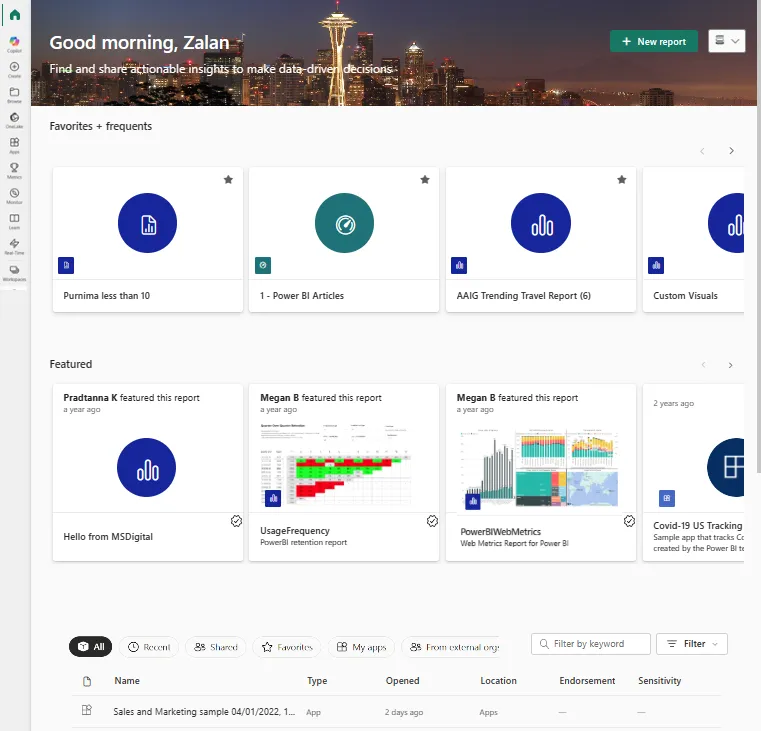This screenshot has height=731, width=761.
Task: Click small report badge on AAIG card
Action: click(x=459, y=266)
